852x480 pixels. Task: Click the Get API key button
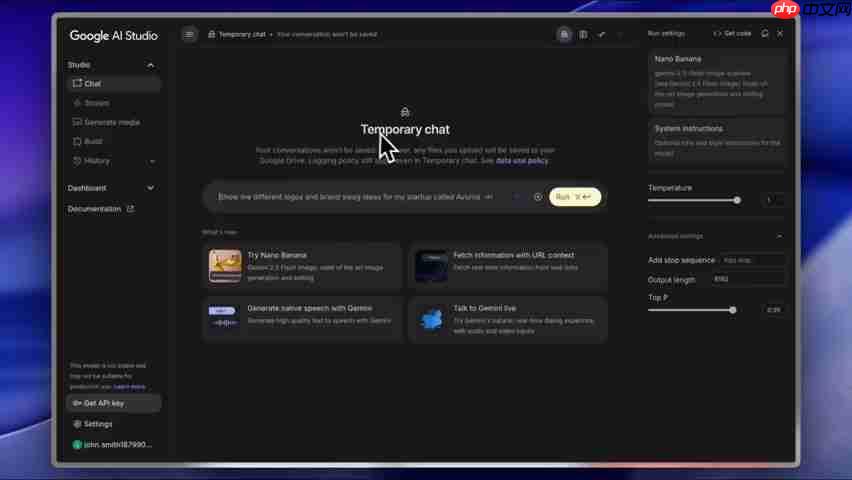point(114,403)
